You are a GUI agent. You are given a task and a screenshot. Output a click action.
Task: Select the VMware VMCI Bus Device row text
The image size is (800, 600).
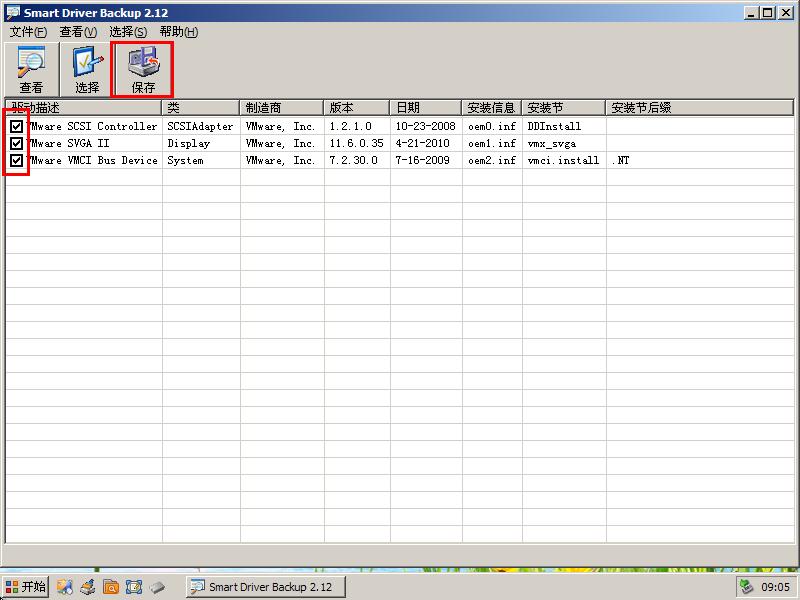92,160
